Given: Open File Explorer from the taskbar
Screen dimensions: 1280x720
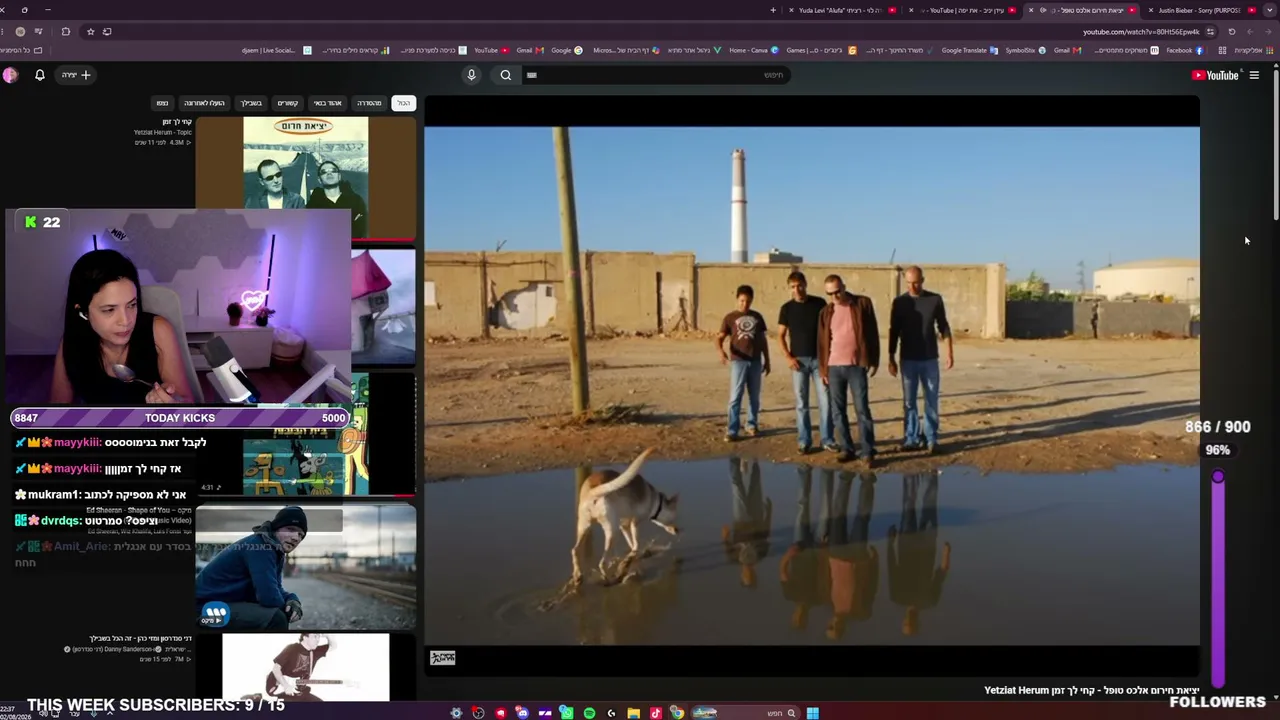Looking at the screenshot, I should point(633,713).
